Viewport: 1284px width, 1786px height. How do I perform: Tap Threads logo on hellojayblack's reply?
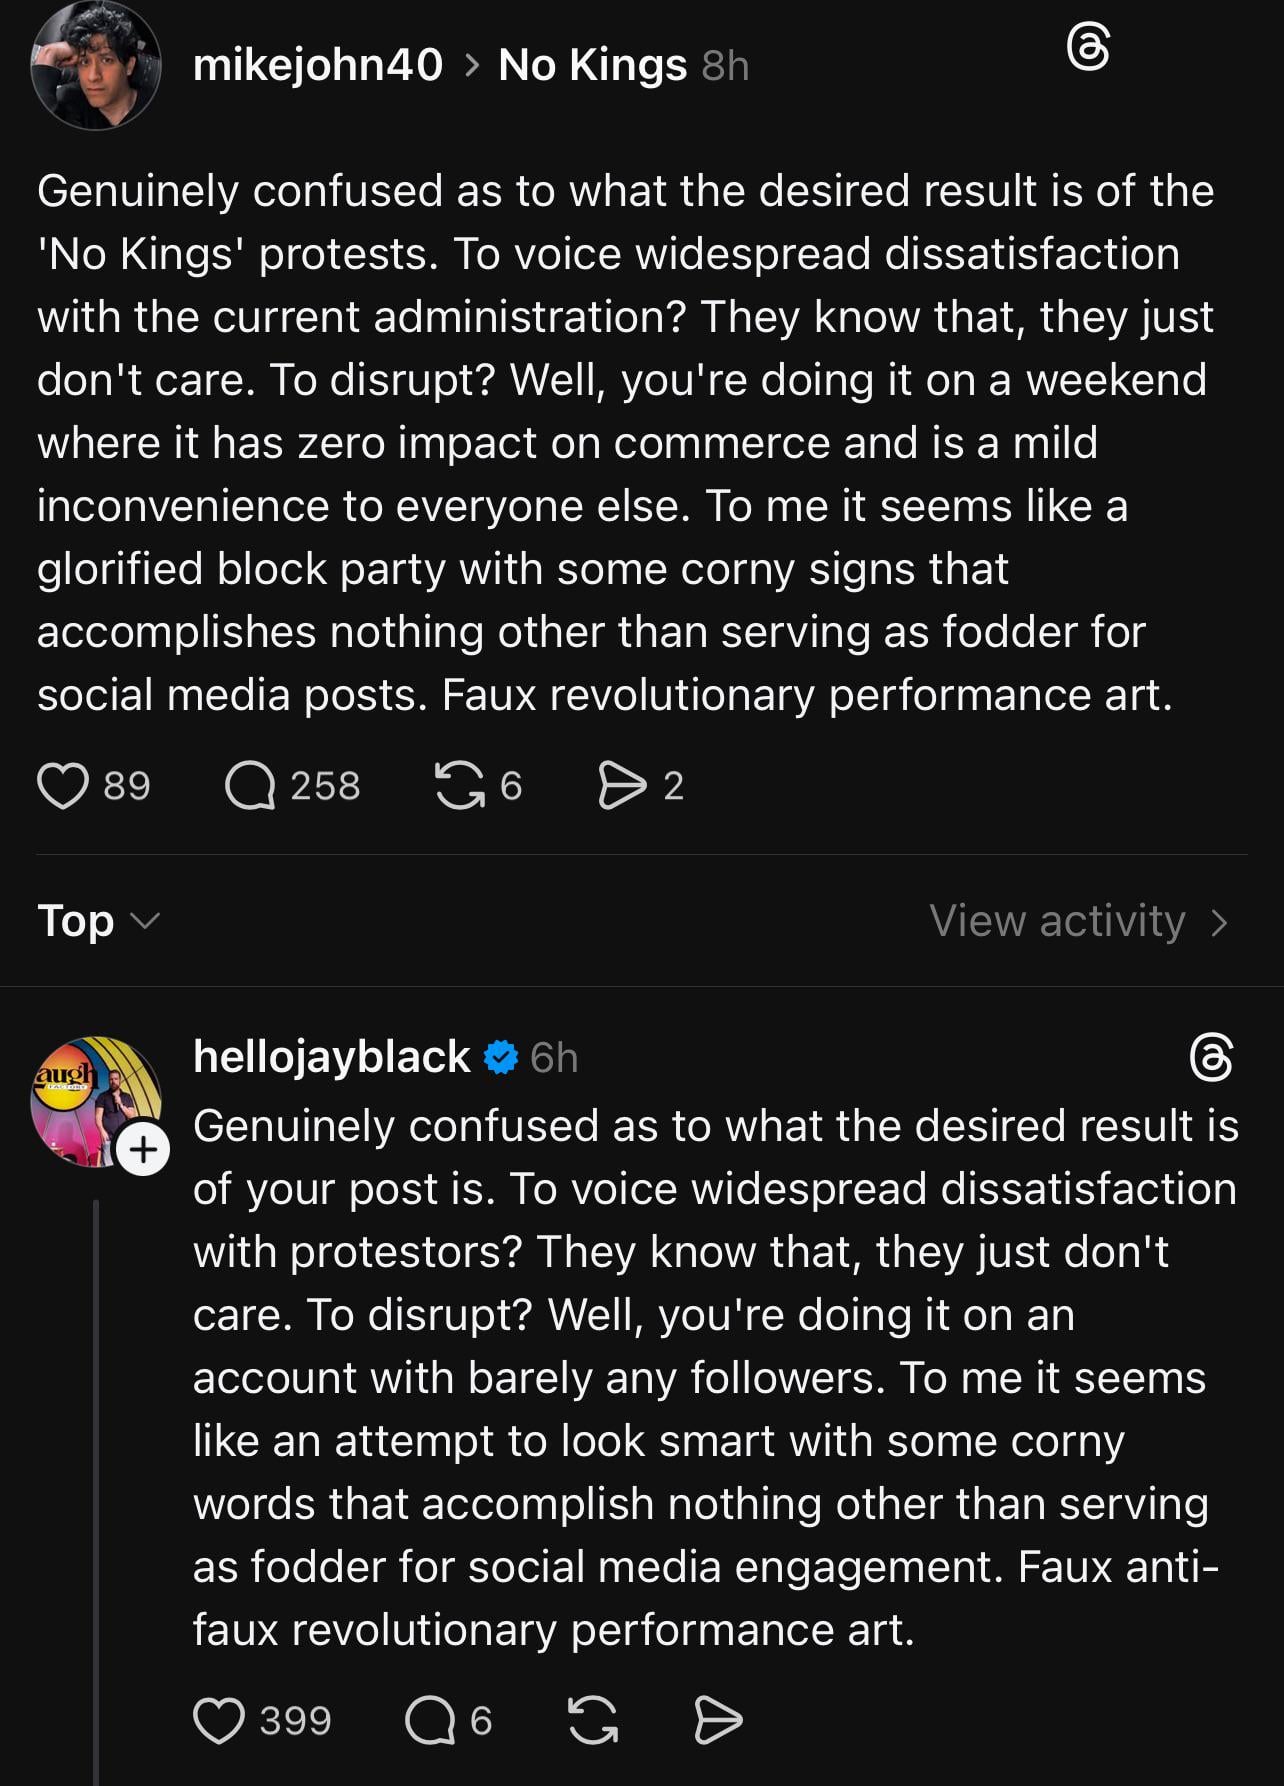(1211, 1058)
